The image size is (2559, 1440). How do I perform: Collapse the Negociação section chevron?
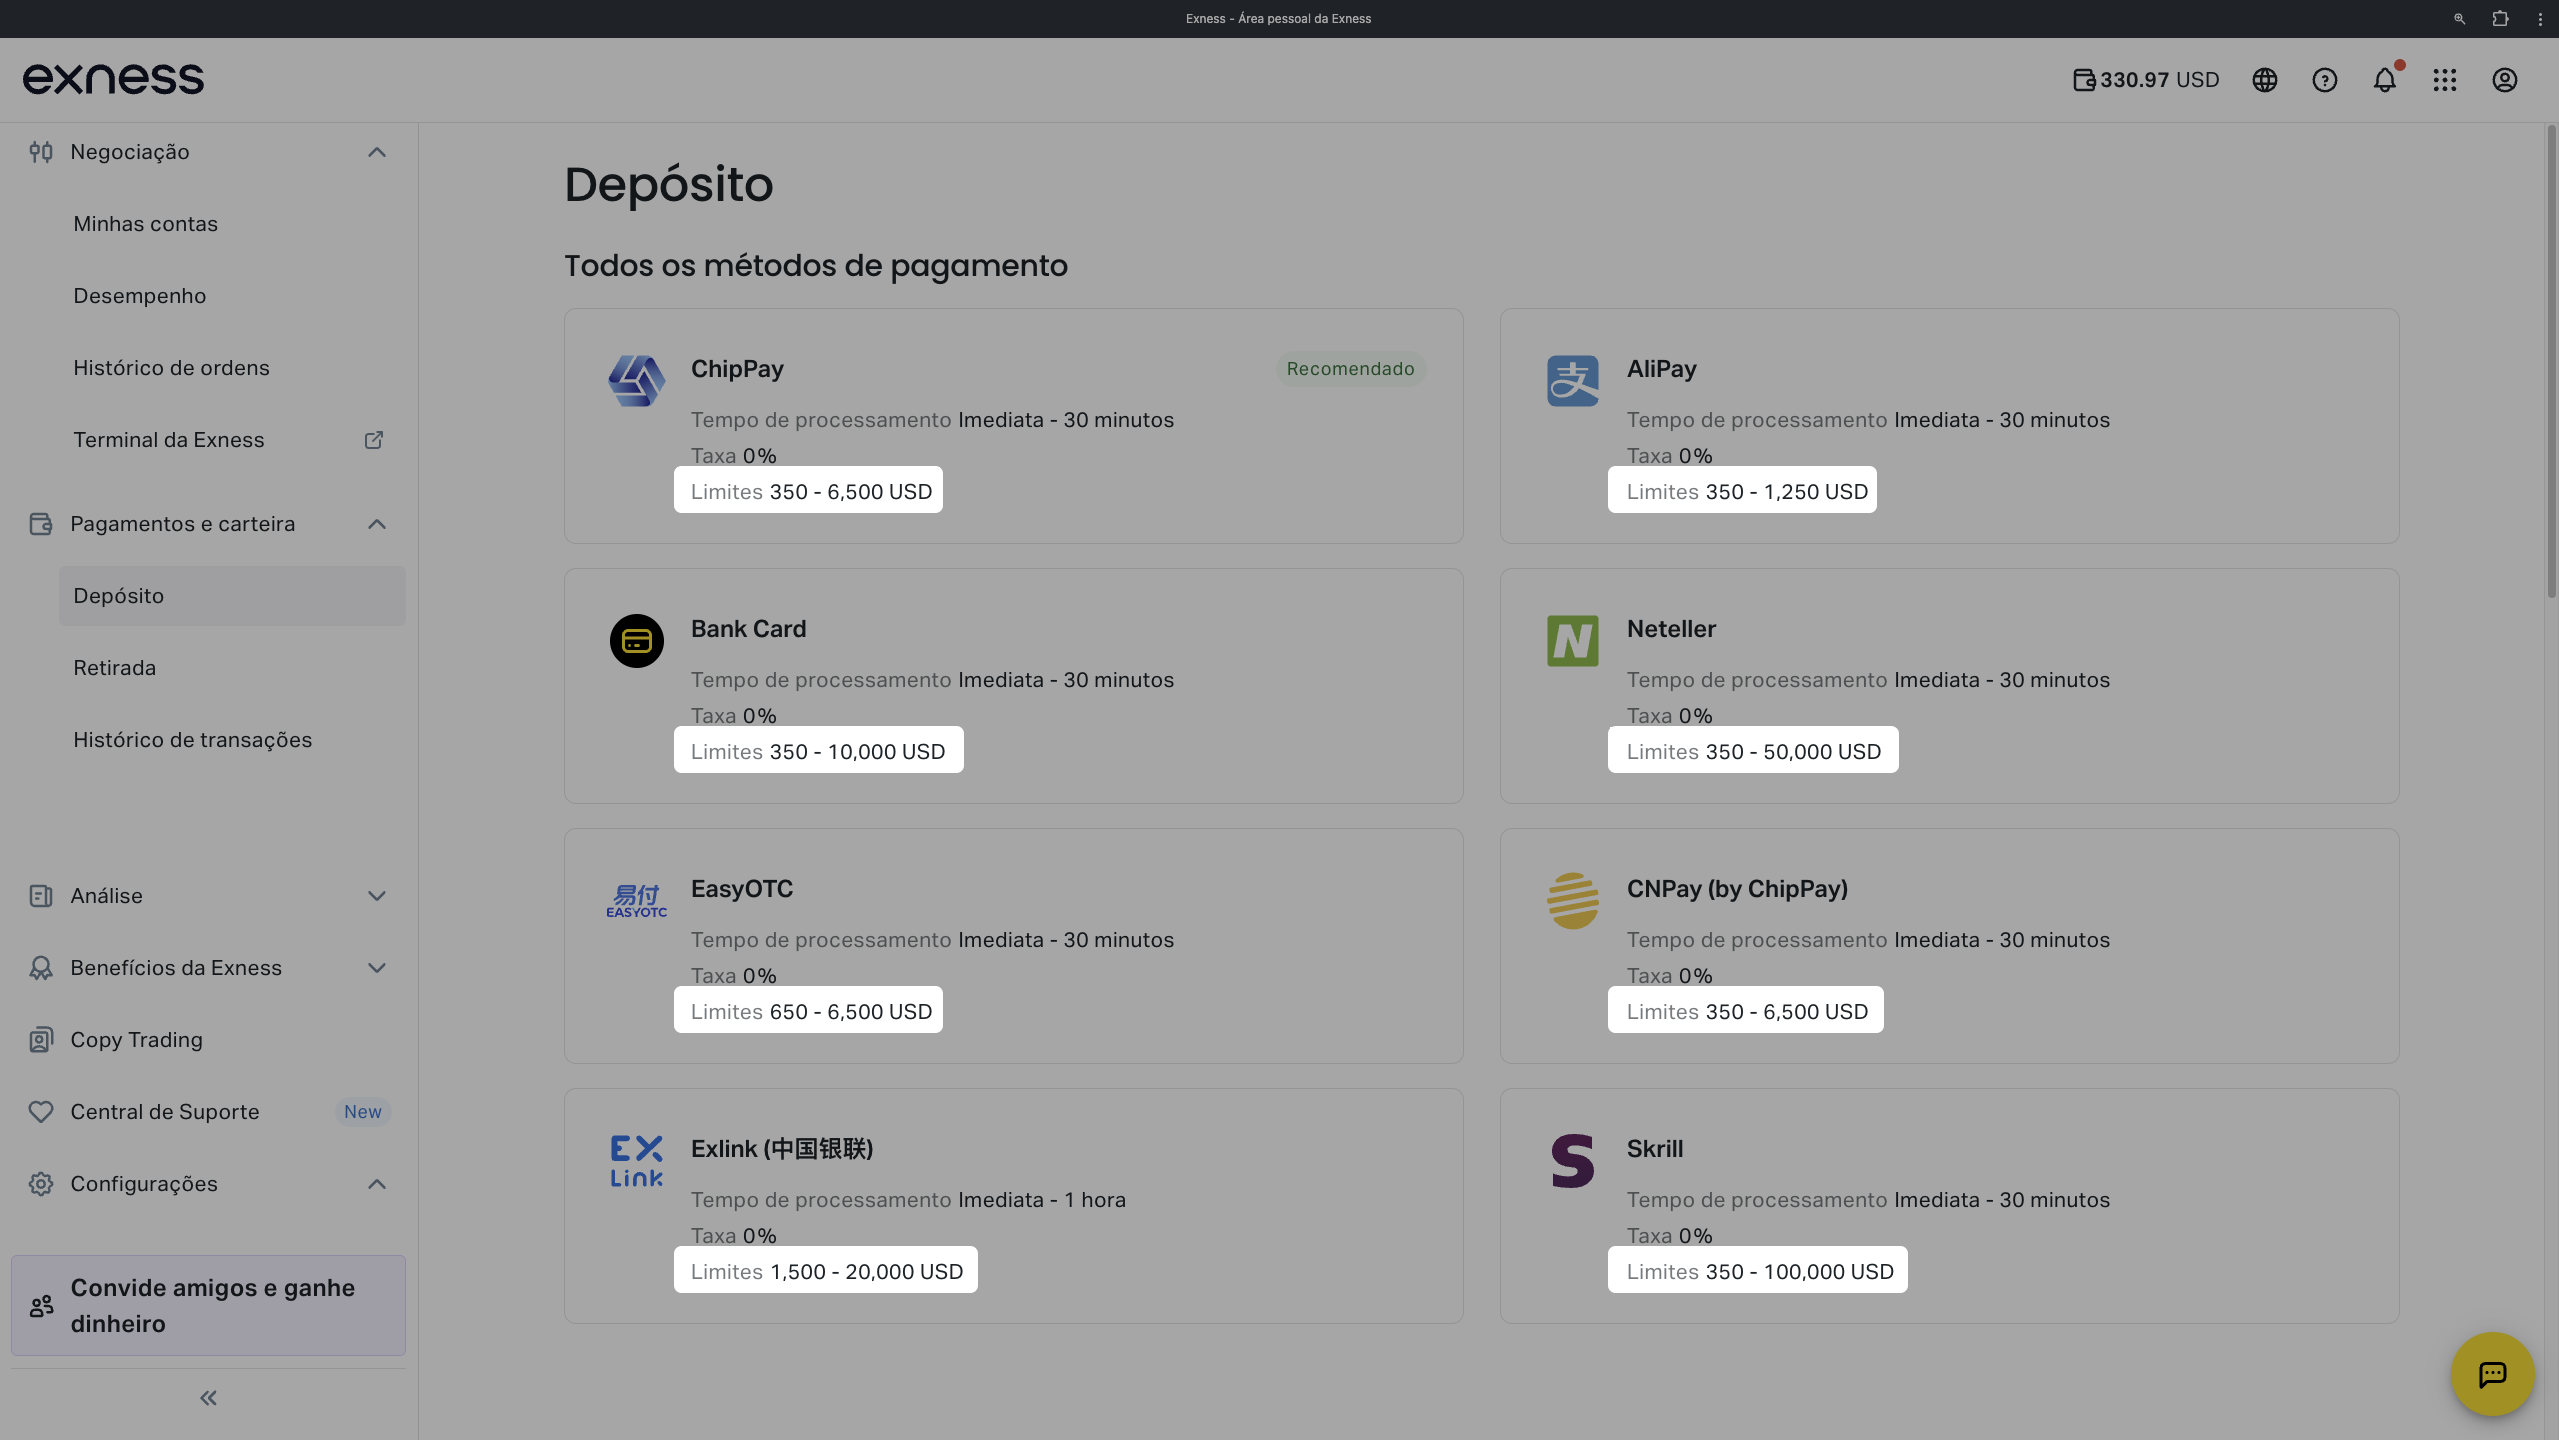(x=377, y=152)
